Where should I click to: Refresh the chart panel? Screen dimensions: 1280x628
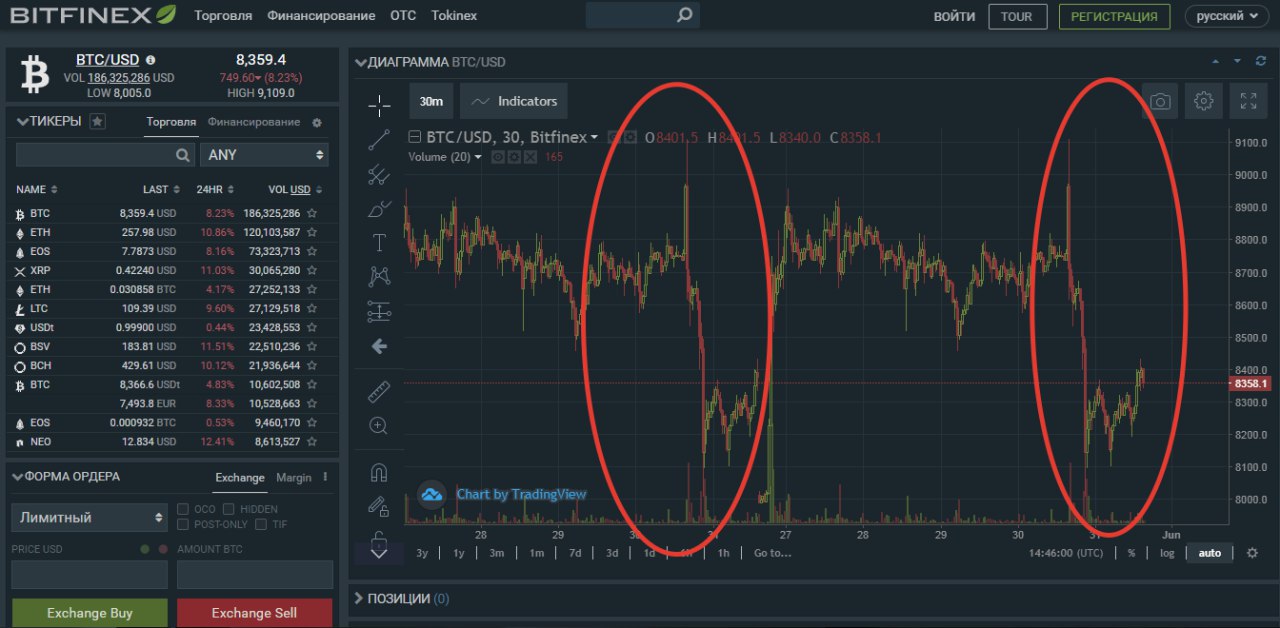coord(1262,61)
